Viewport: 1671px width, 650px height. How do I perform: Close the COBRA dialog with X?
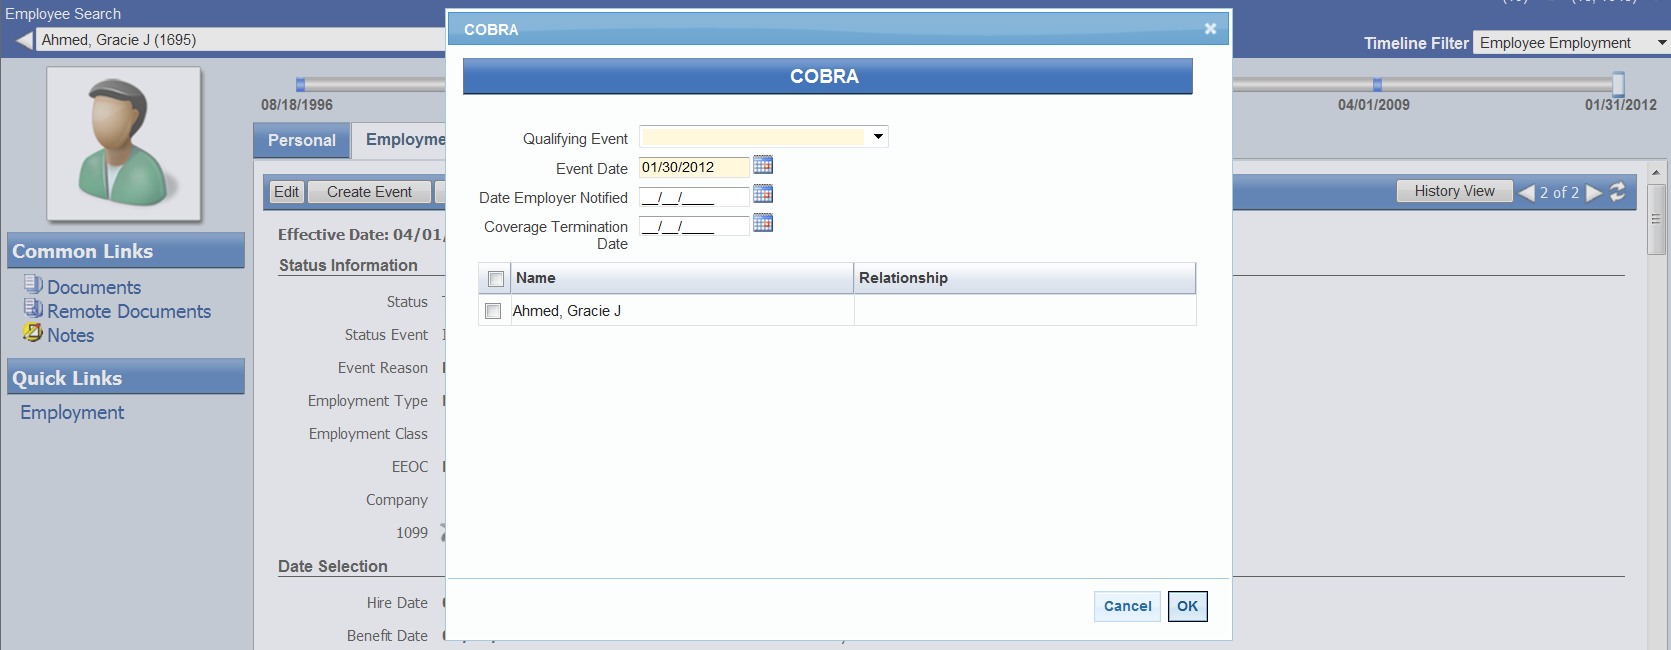click(x=1210, y=29)
